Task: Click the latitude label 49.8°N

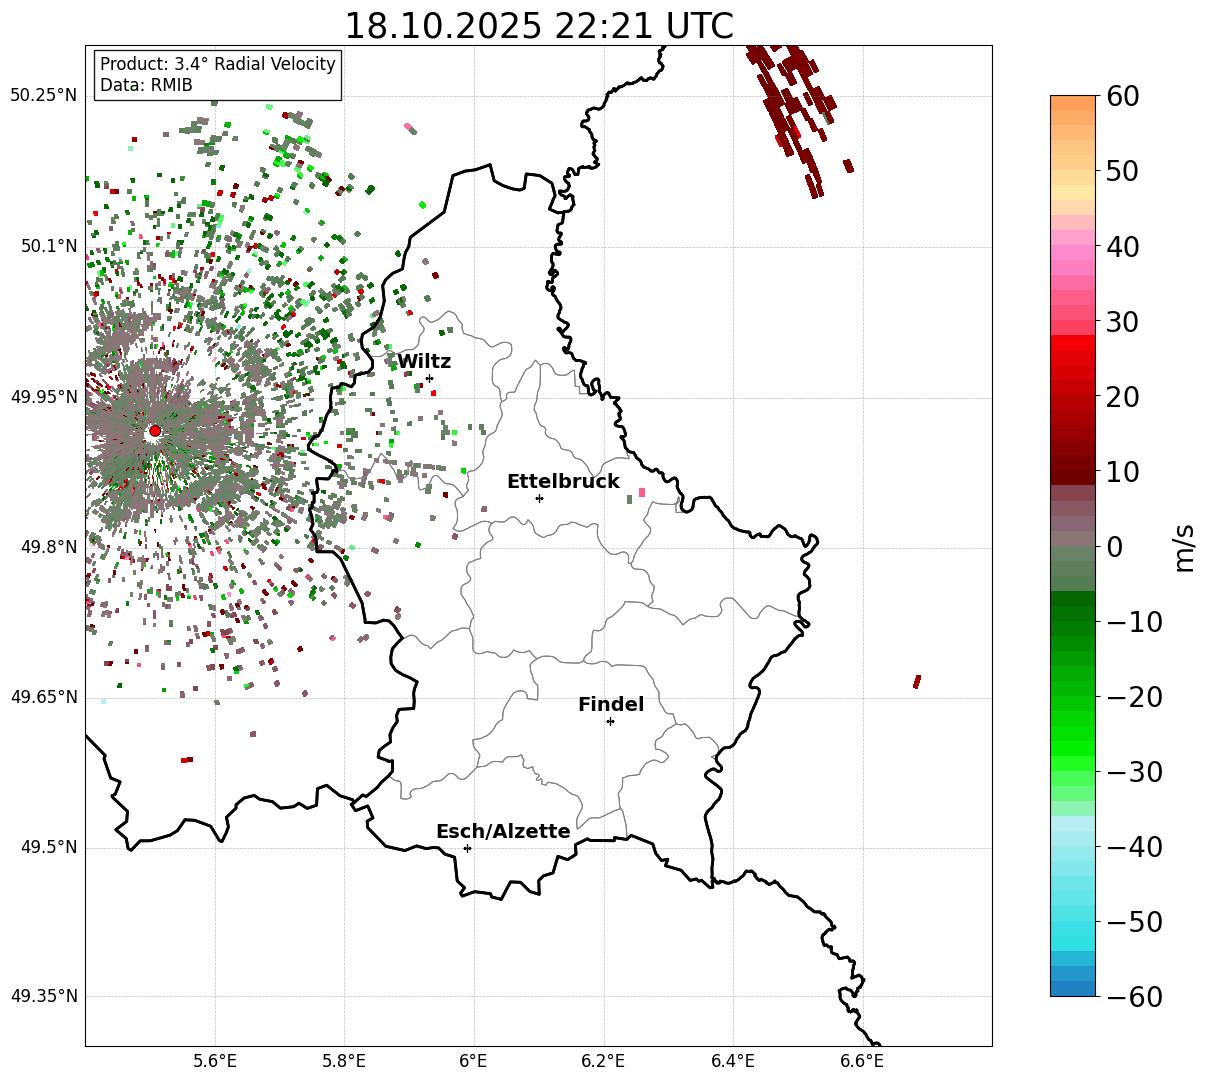Action: [x=48, y=547]
